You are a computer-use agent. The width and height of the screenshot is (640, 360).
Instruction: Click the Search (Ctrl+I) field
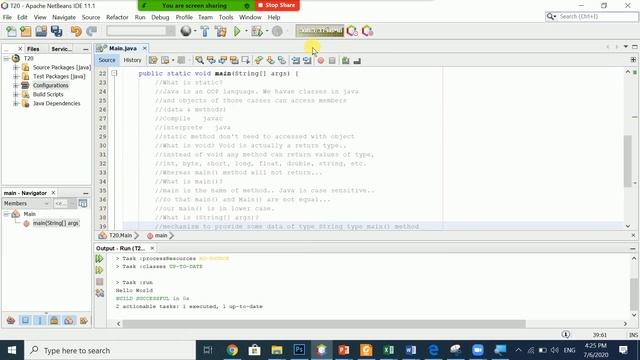(592, 16)
